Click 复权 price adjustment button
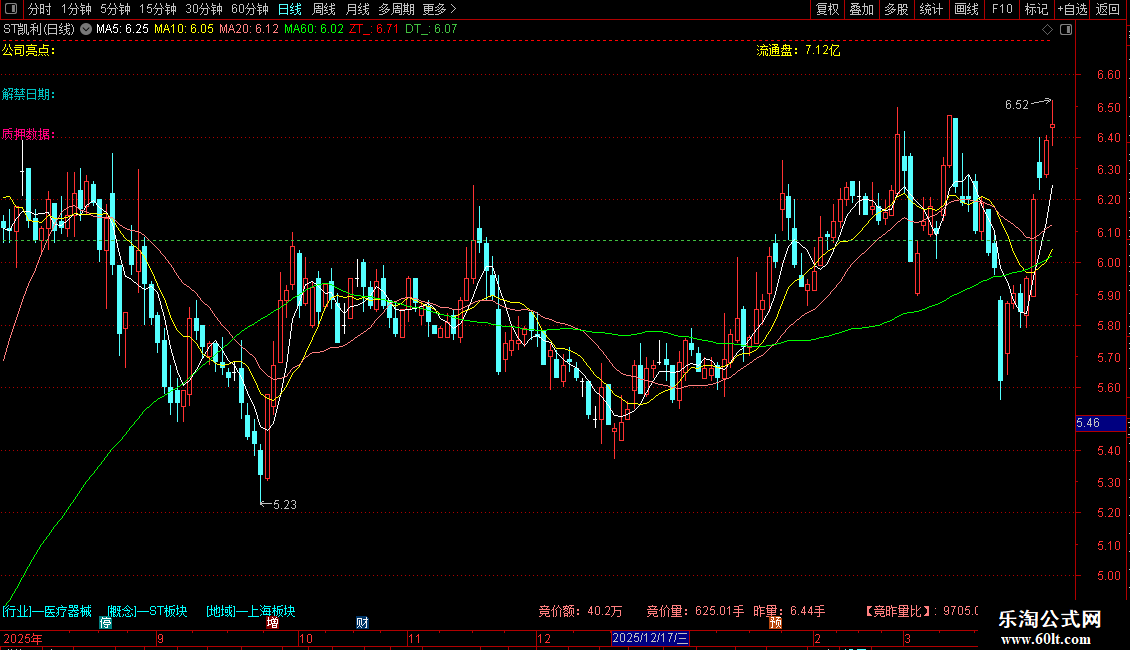The image size is (1130, 650). [827, 9]
